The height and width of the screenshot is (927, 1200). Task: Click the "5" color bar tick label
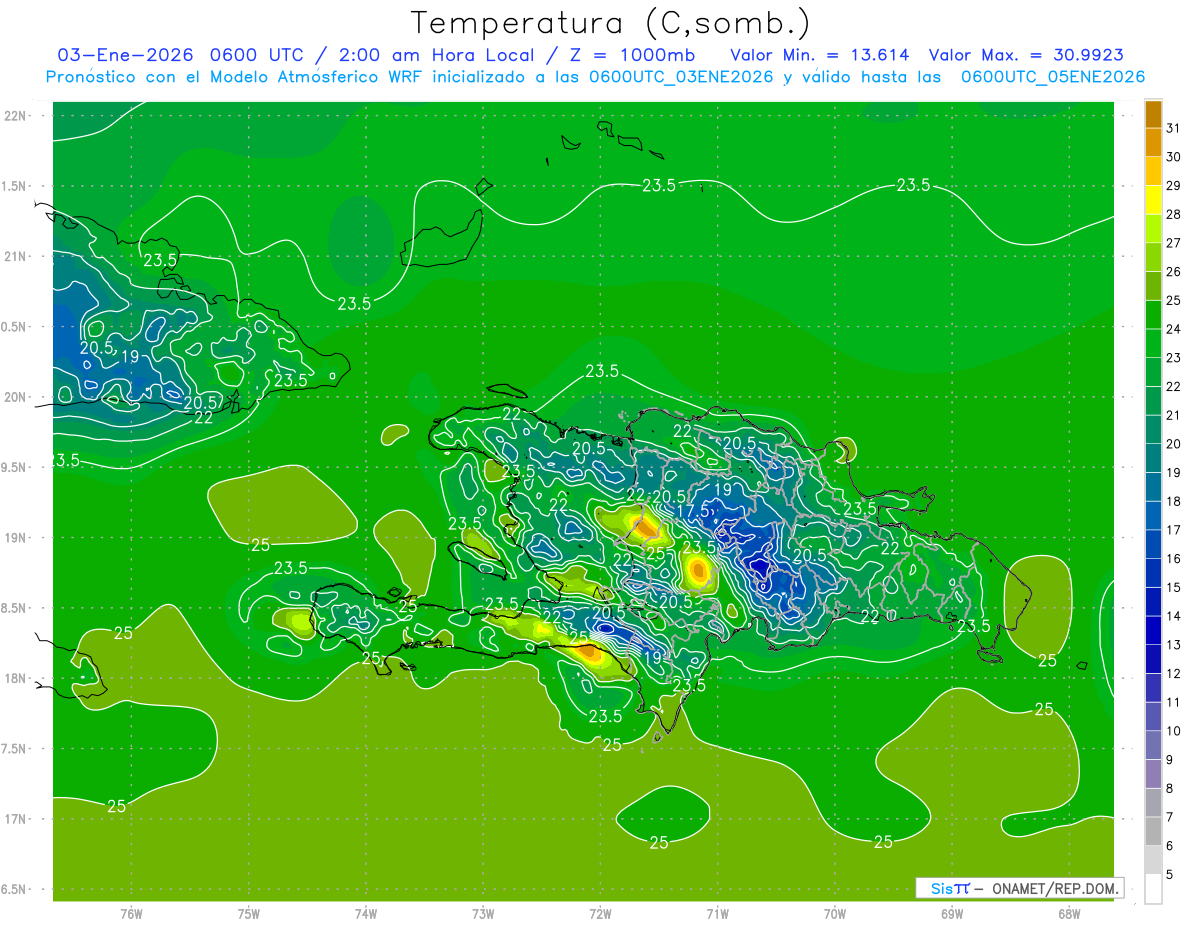point(1170,875)
